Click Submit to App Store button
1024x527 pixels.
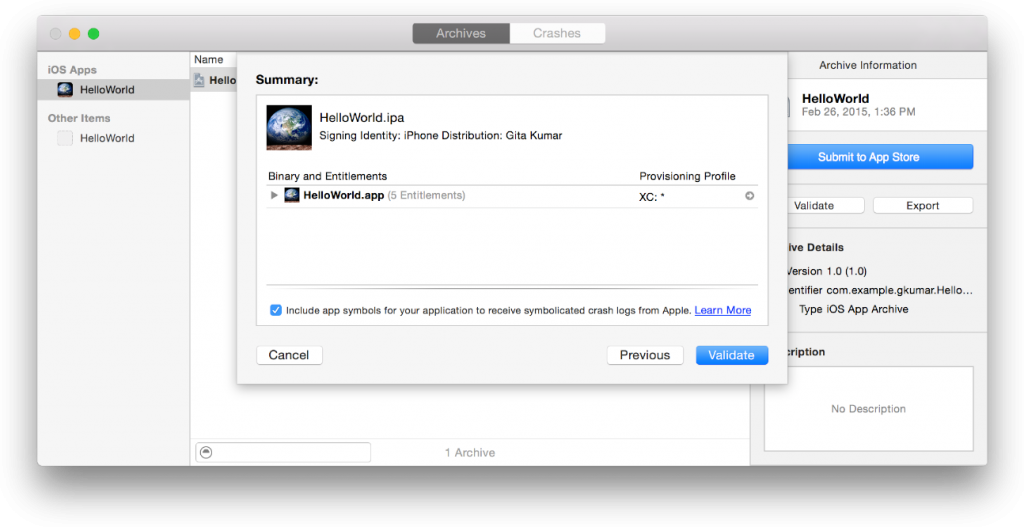(880, 157)
